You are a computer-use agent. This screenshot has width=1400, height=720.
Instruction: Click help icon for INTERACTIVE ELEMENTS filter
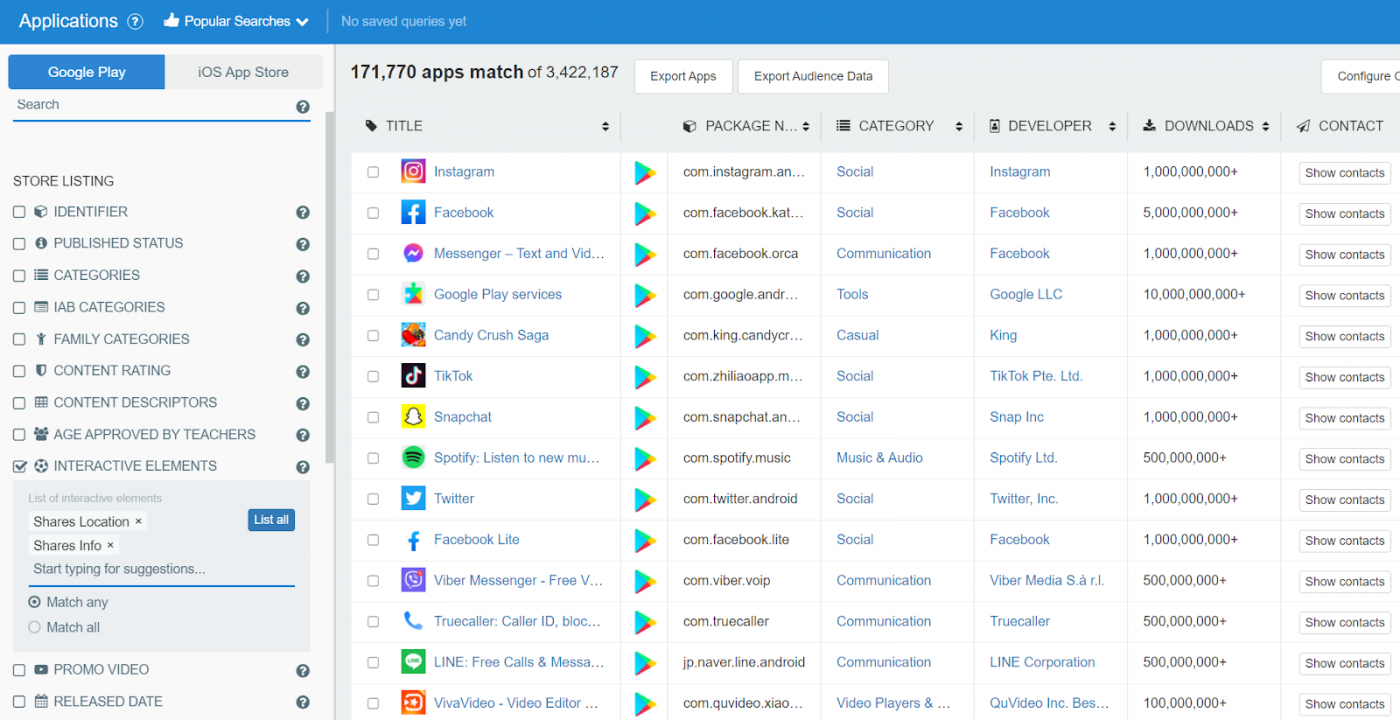(303, 467)
